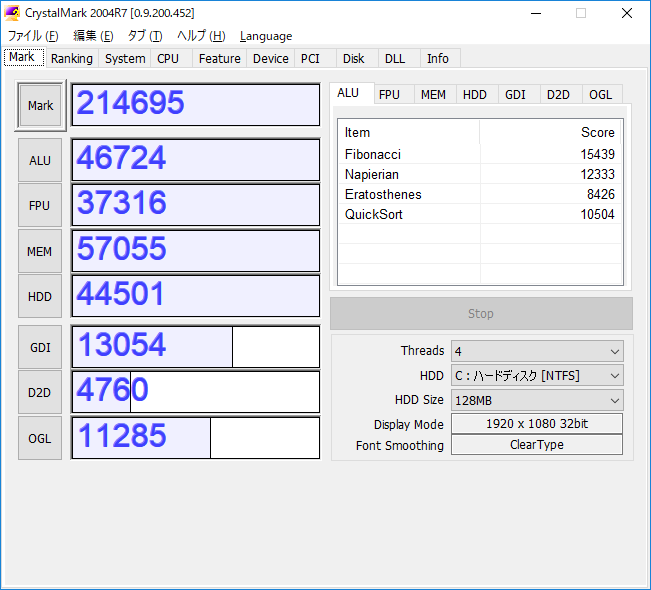Run the ALU benchmark button
This screenshot has height=590, width=651.
pyautogui.click(x=40, y=160)
